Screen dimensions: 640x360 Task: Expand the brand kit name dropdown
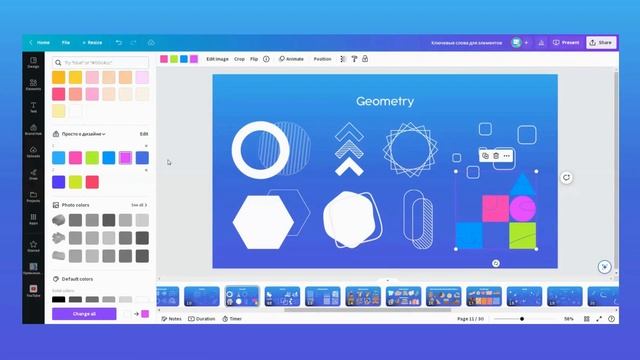[84, 134]
